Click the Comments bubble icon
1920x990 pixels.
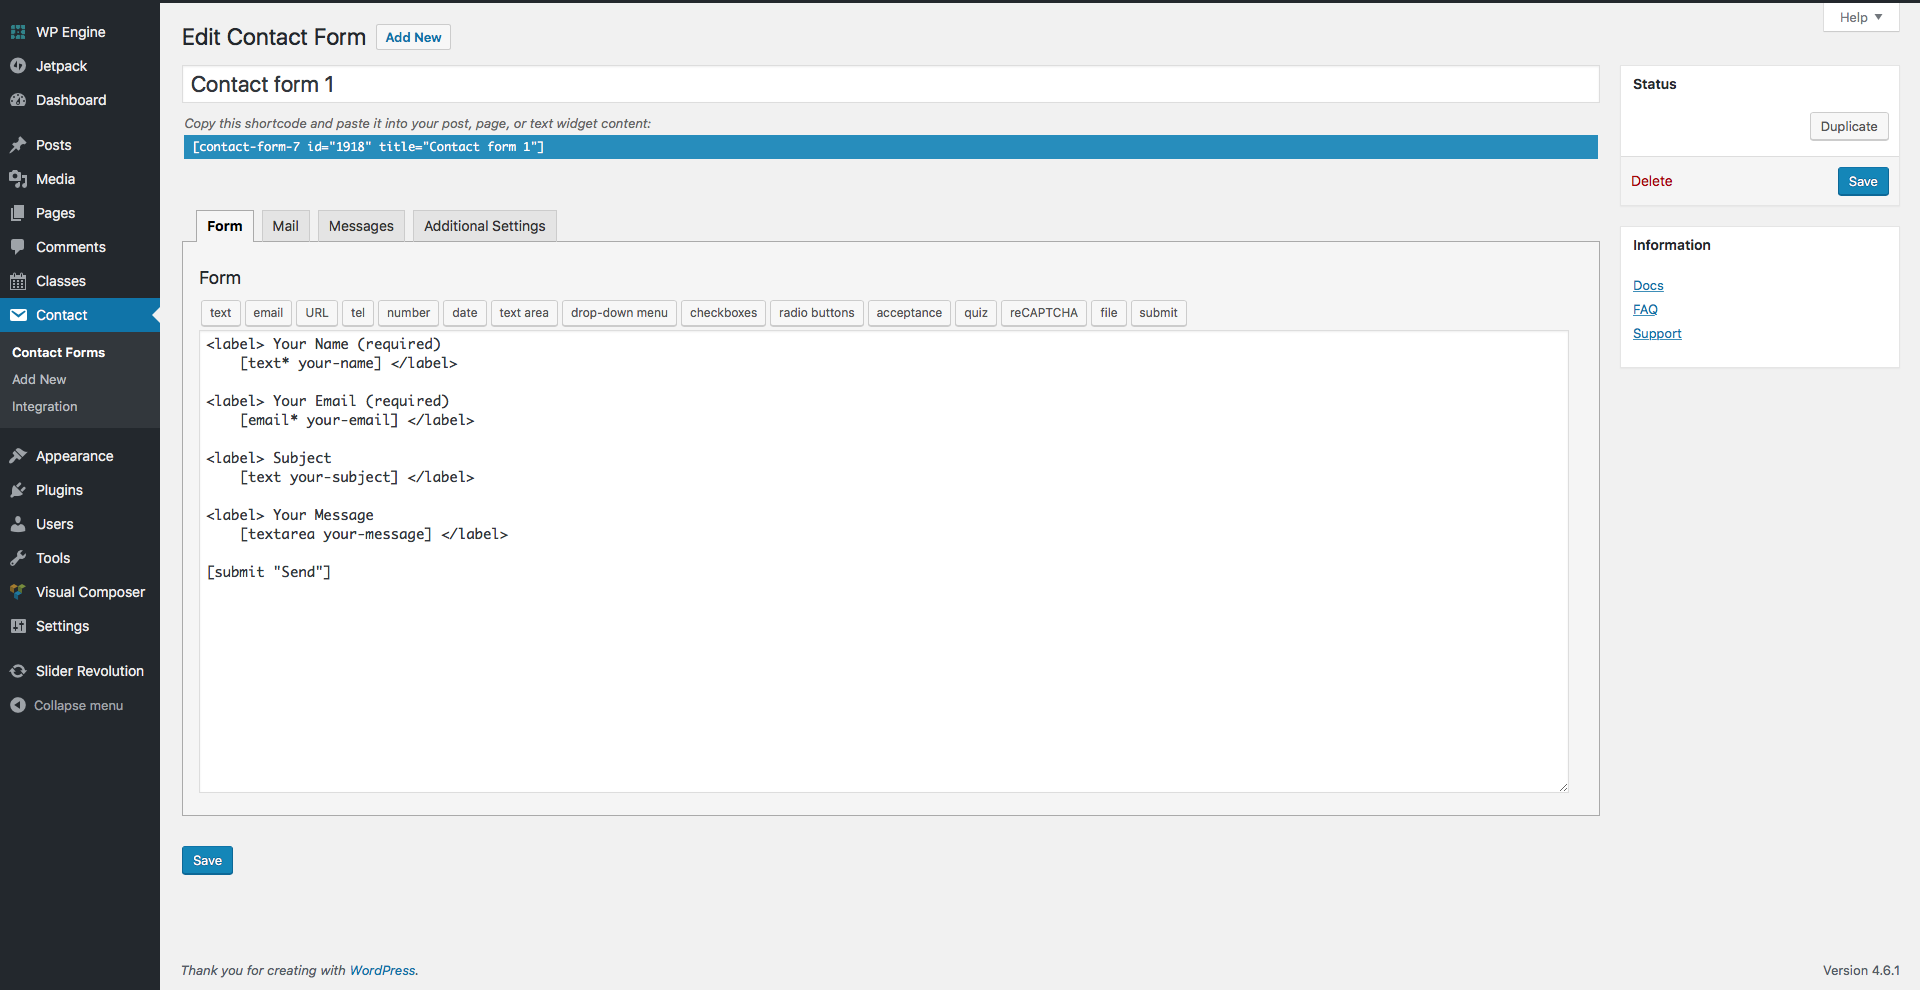18,247
